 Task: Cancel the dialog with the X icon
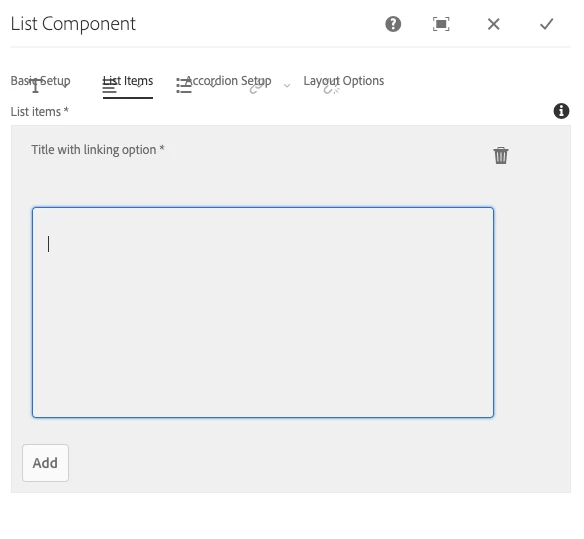tap(493, 24)
